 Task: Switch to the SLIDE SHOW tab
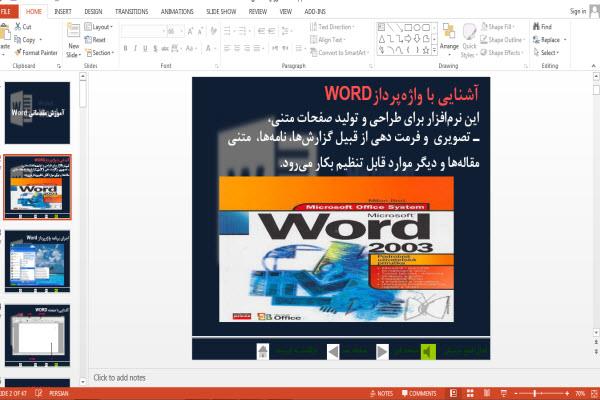[221, 12]
